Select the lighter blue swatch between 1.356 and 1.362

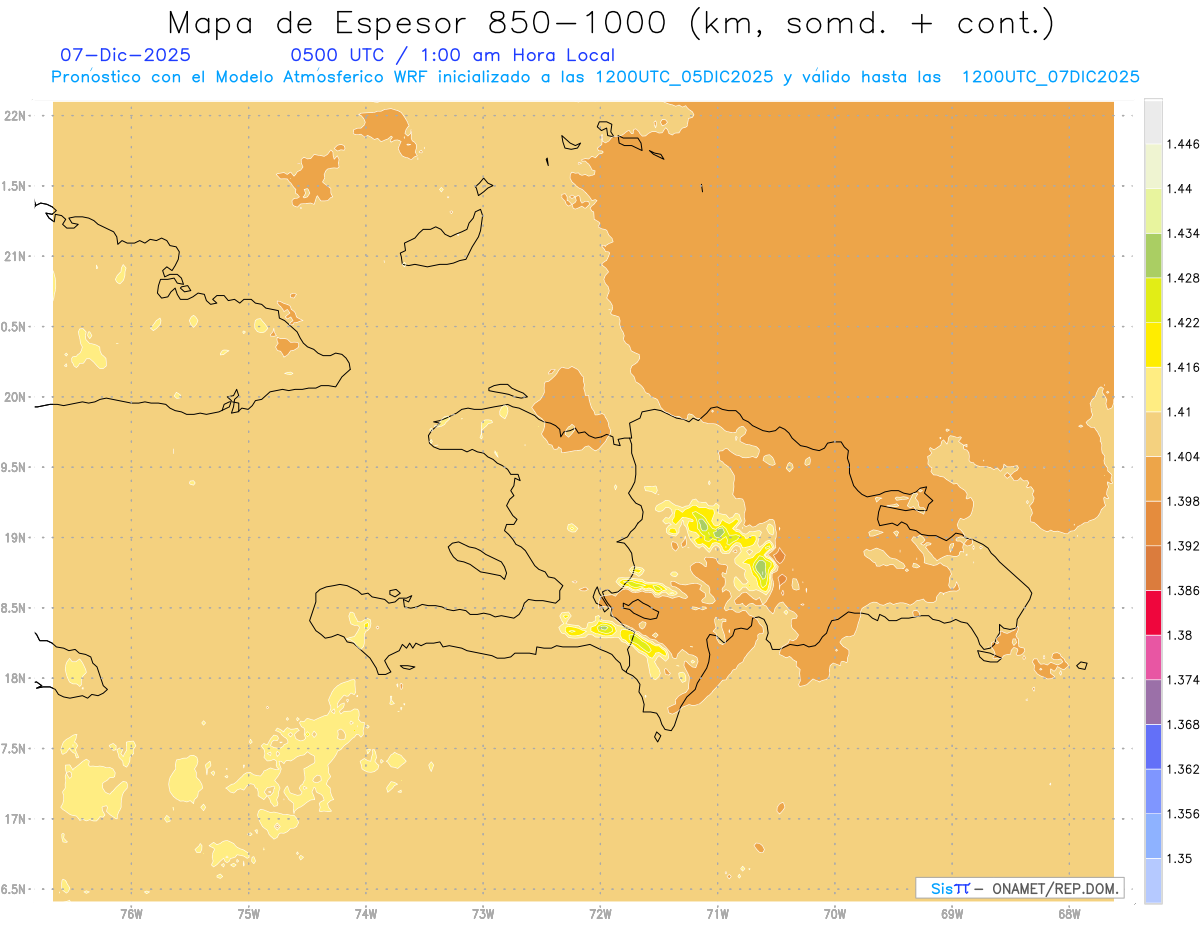[1153, 791]
